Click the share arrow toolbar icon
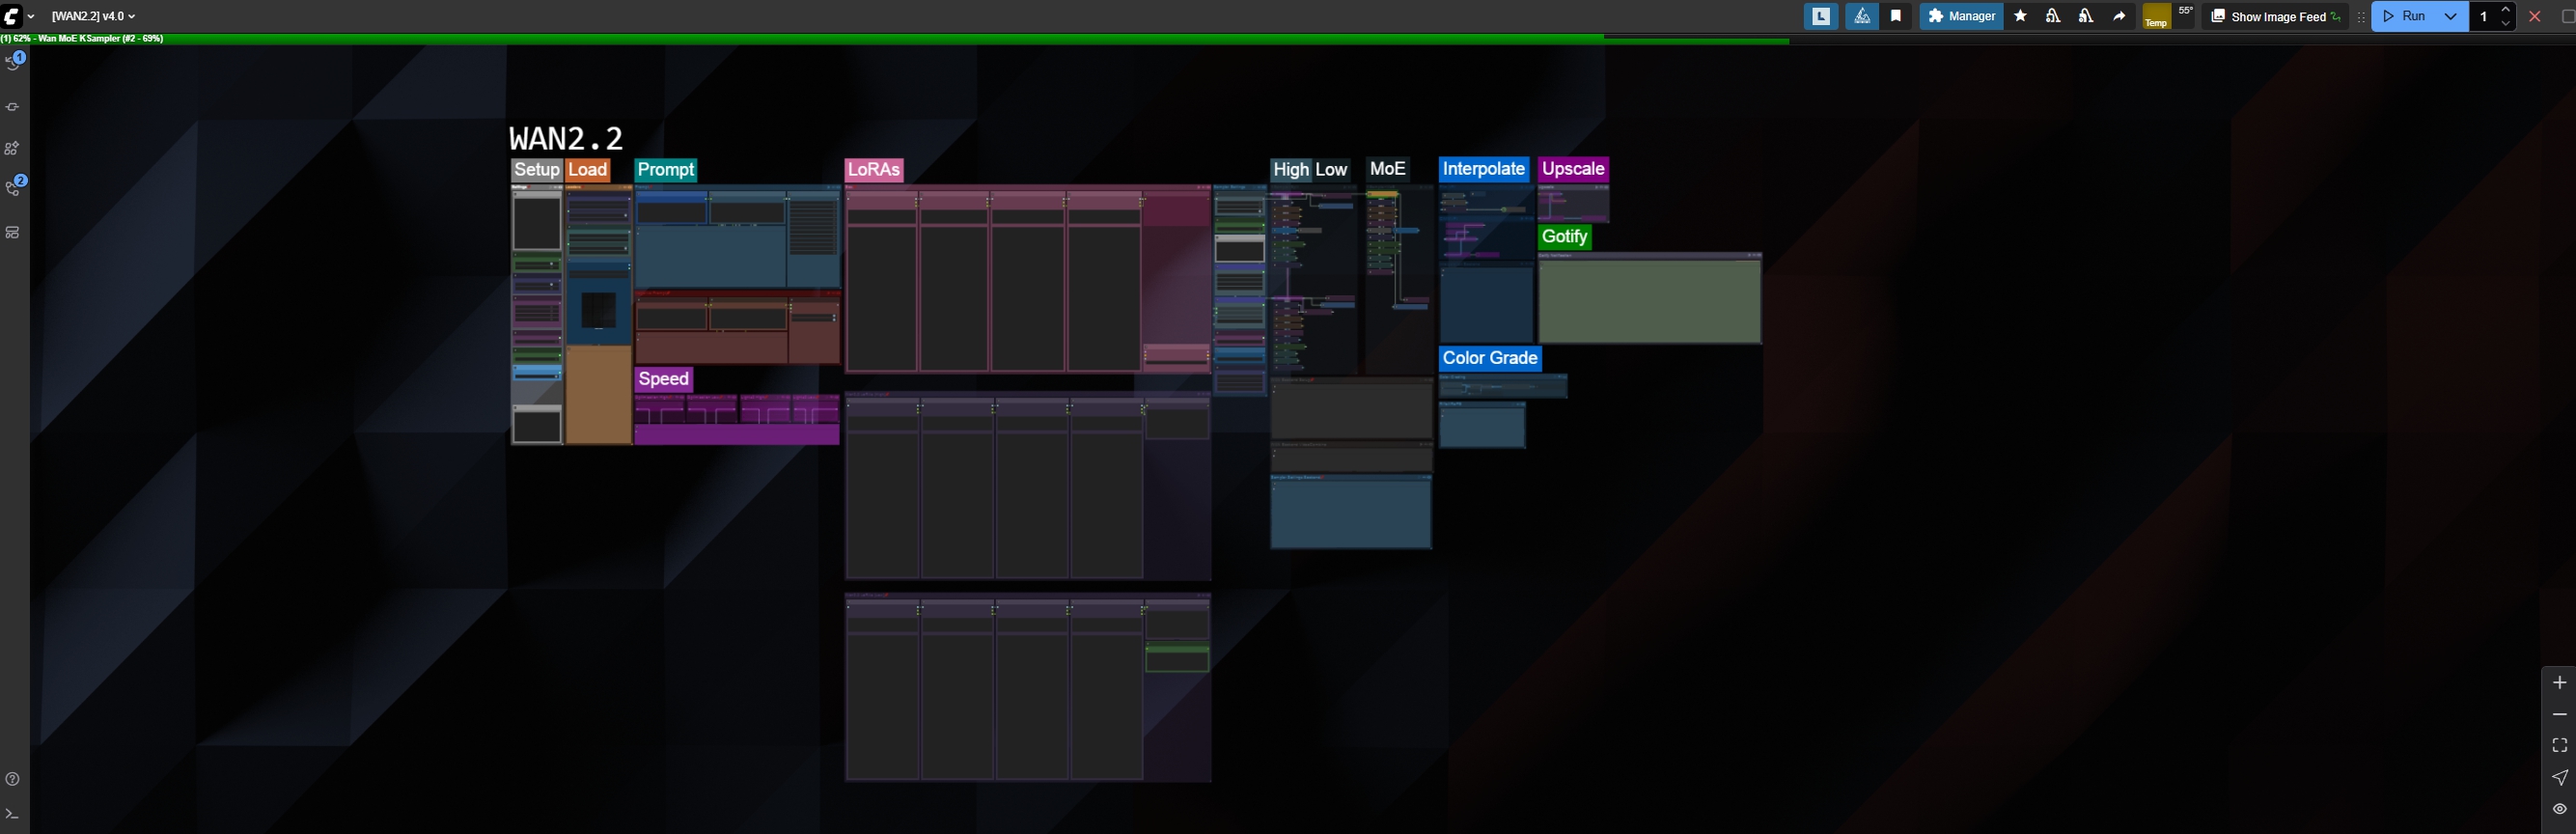This screenshot has width=2576, height=834. (x=2119, y=16)
